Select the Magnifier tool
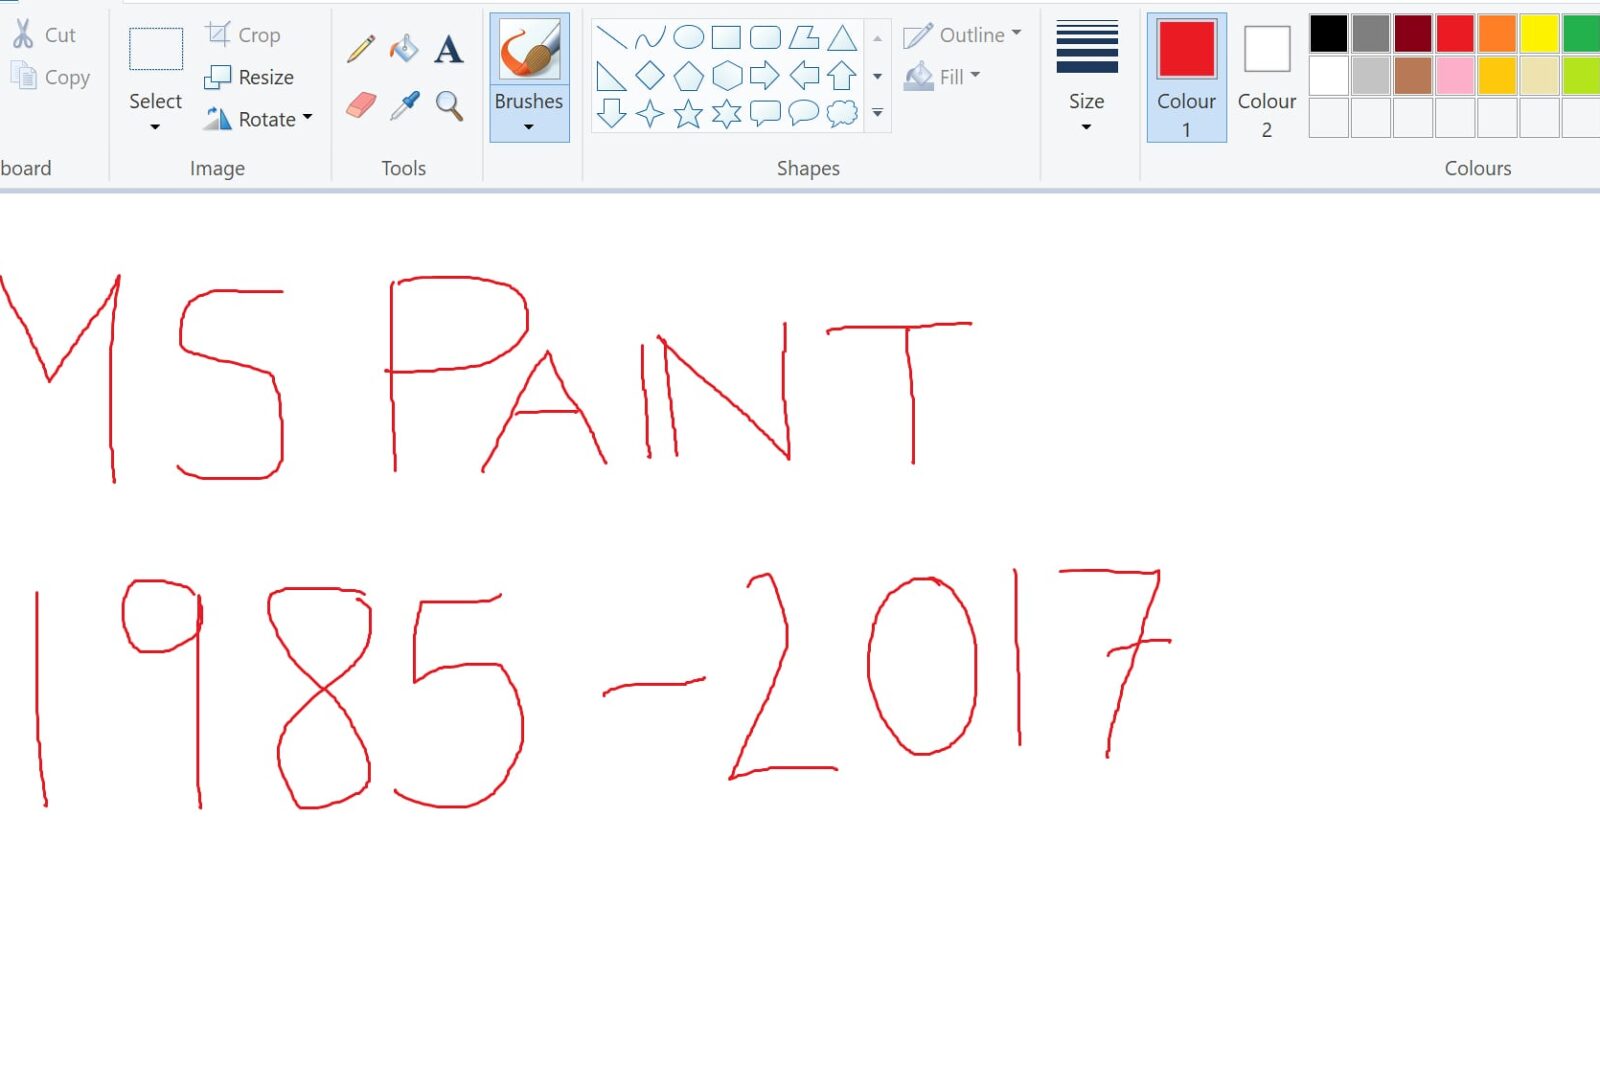 click(449, 105)
